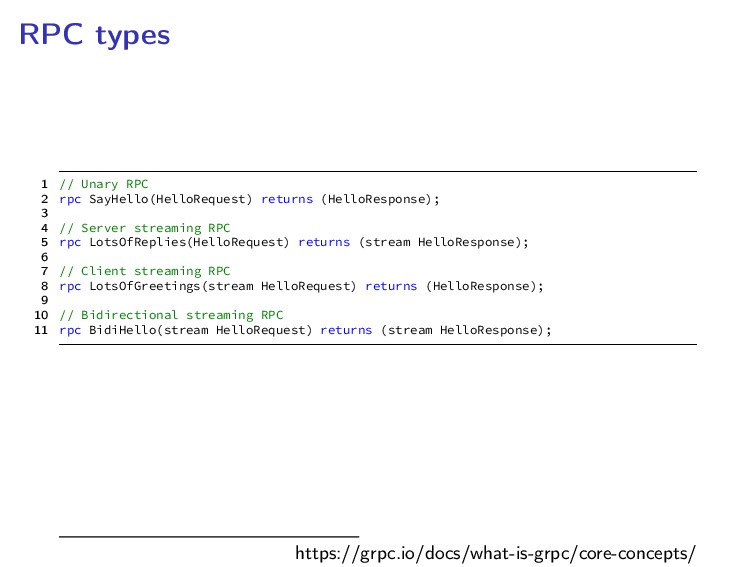Click the 'rpc' keyword on line 8
The width and height of the screenshot is (756, 567).
point(70,287)
